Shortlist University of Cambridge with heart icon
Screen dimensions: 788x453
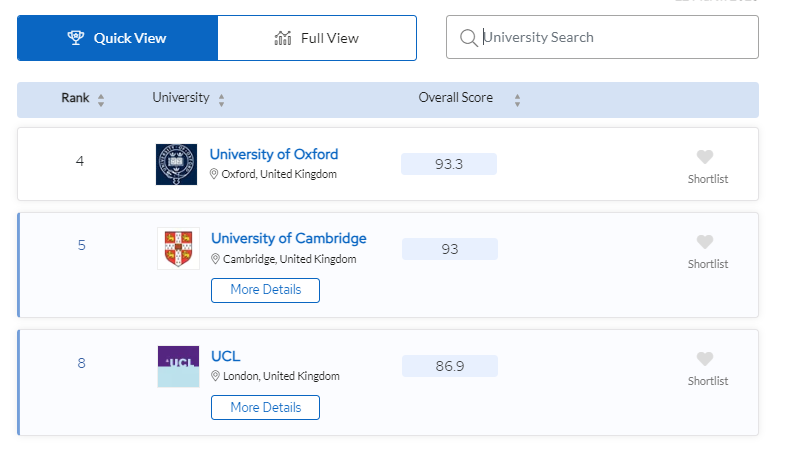click(705, 242)
